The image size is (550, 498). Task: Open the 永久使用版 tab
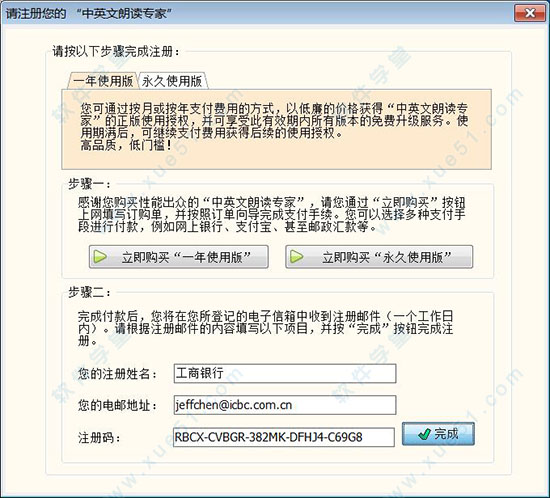pos(172,81)
